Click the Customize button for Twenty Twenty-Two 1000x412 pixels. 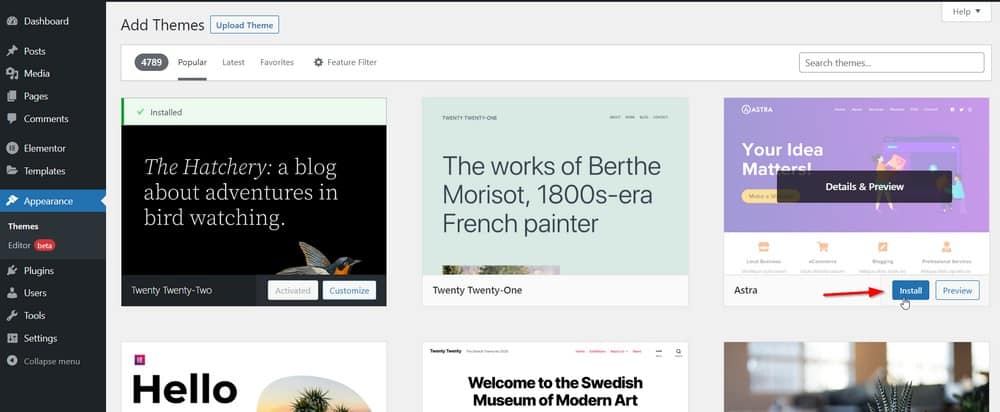(349, 290)
